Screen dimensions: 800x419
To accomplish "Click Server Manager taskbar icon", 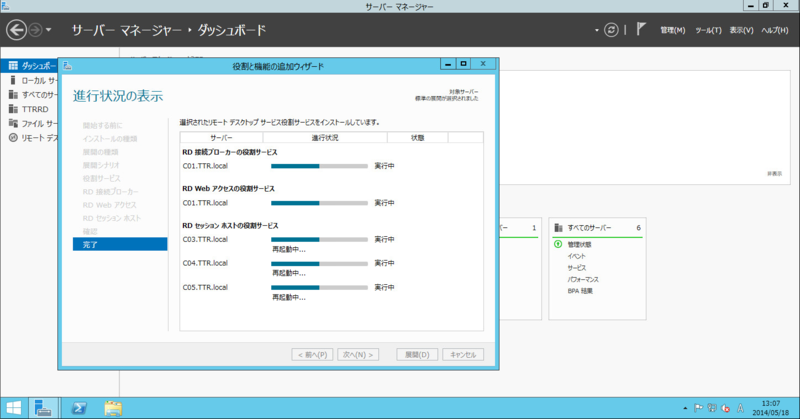I will coord(43,408).
